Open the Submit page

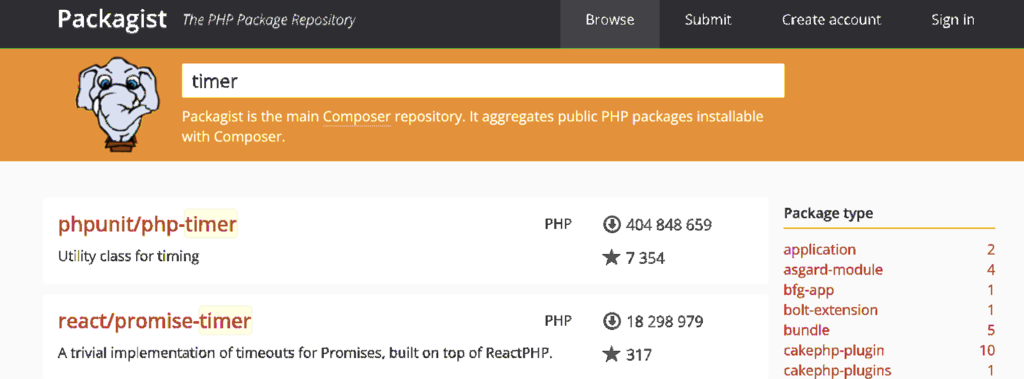(x=708, y=20)
